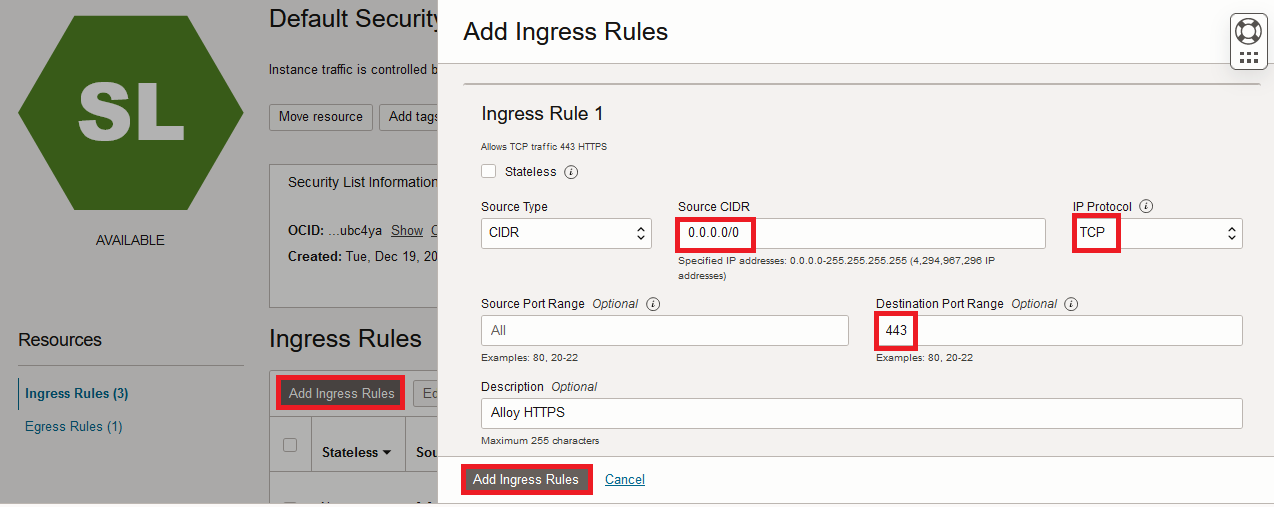Focus the Description text field
The image size is (1274, 507).
pos(861,413)
